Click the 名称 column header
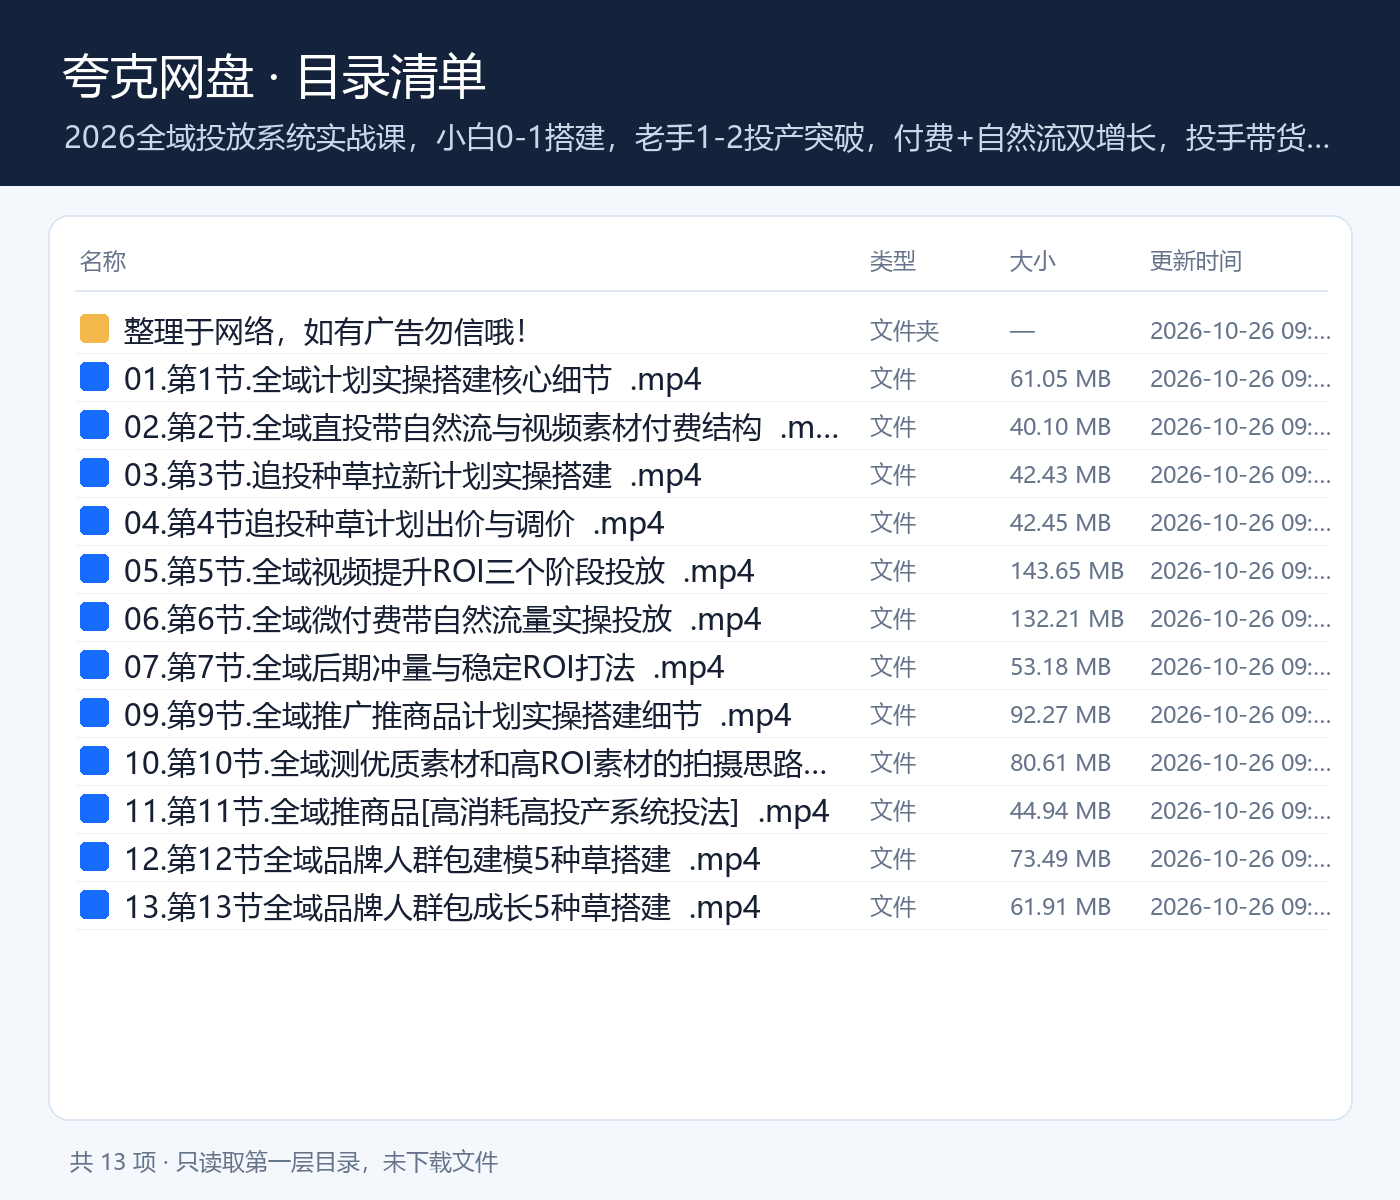 tap(103, 261)
